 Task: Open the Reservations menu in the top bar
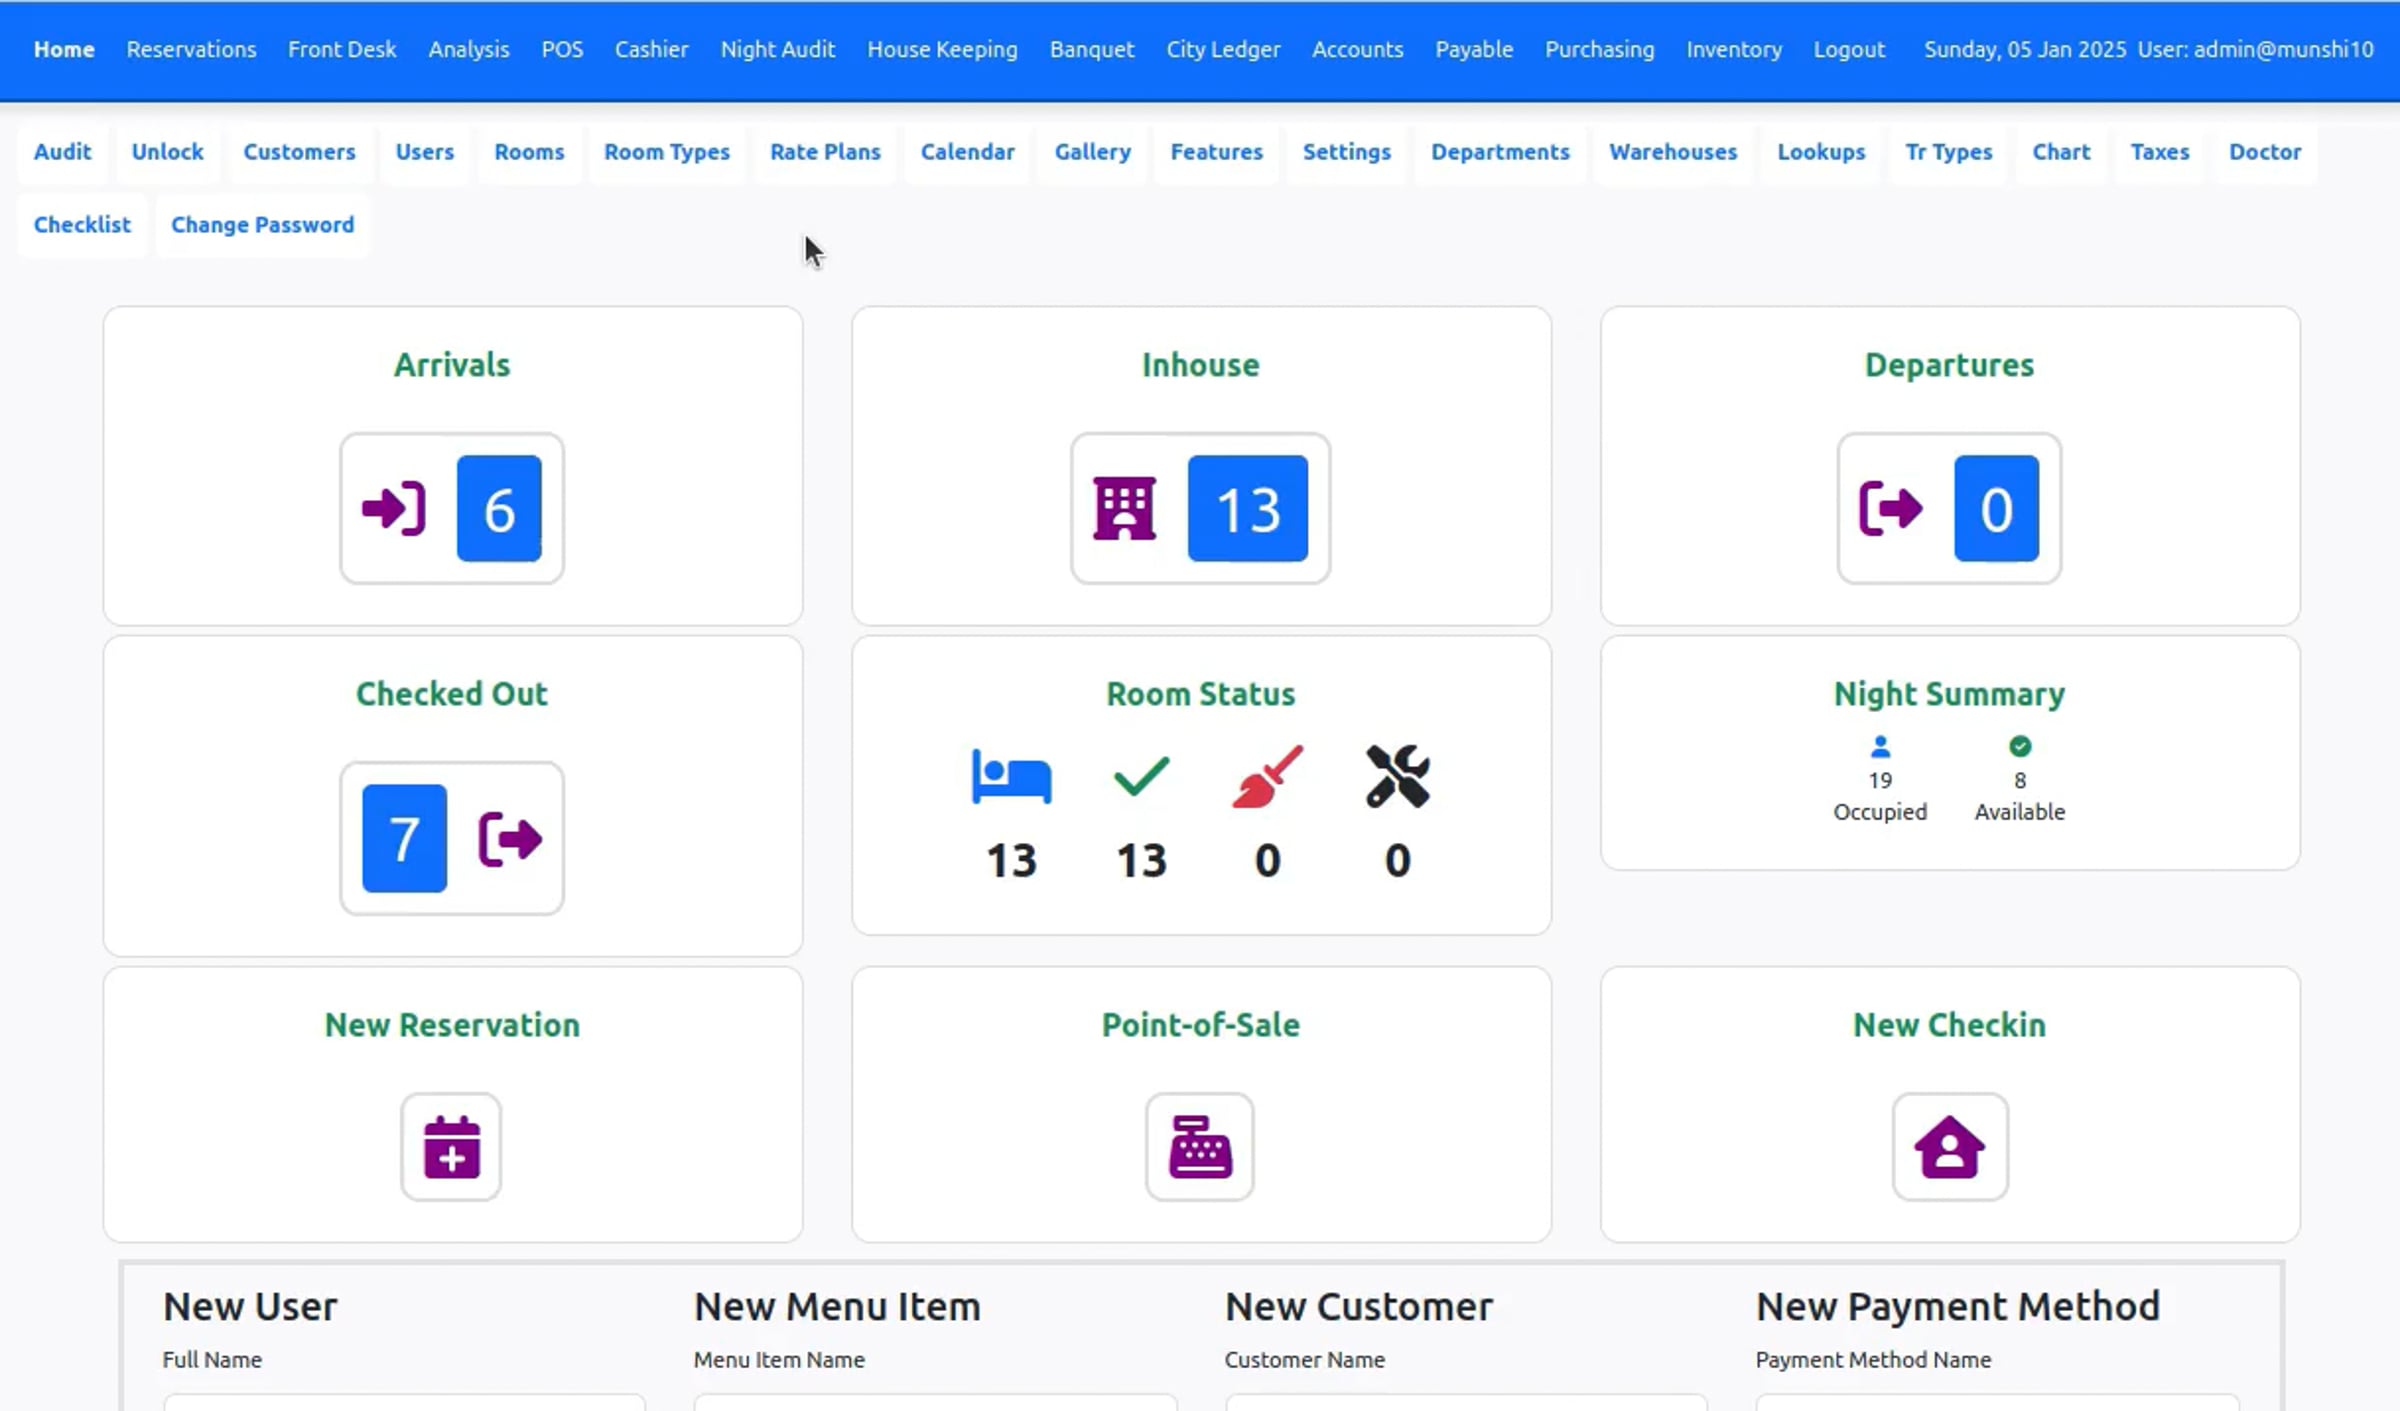click(x=191, y=49)
